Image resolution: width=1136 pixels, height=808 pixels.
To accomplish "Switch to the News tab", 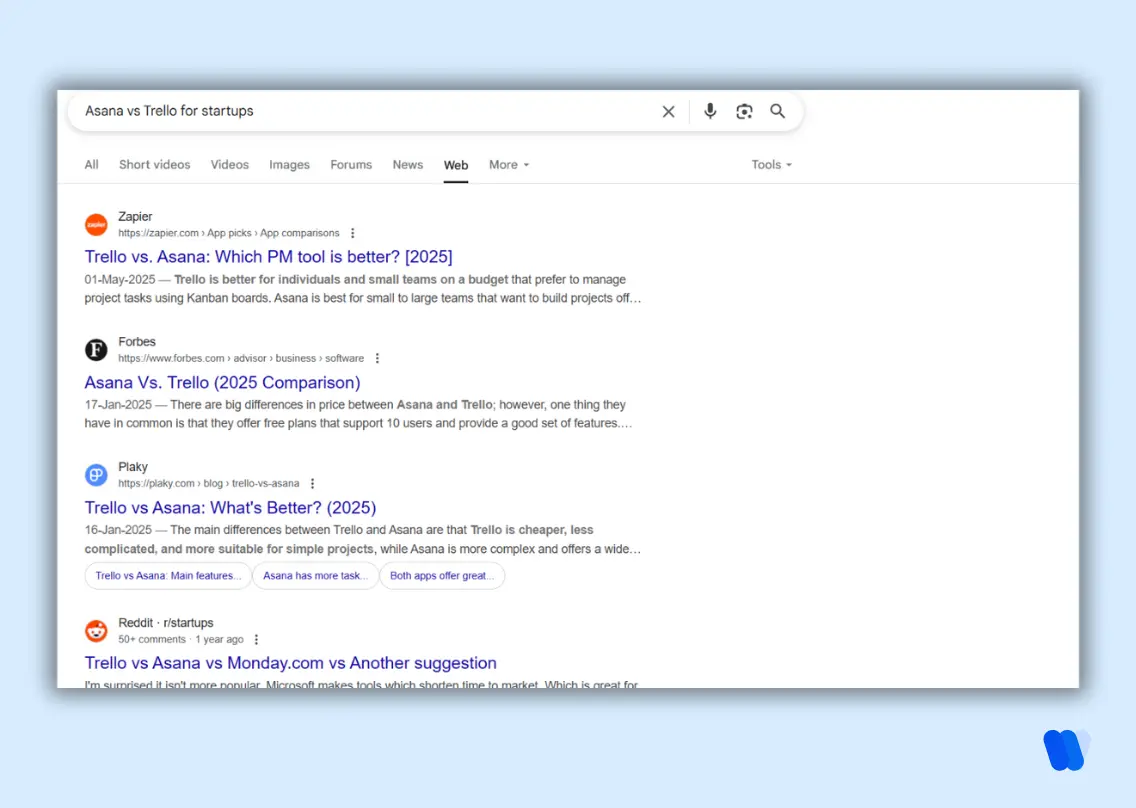I will coord(407,164).
